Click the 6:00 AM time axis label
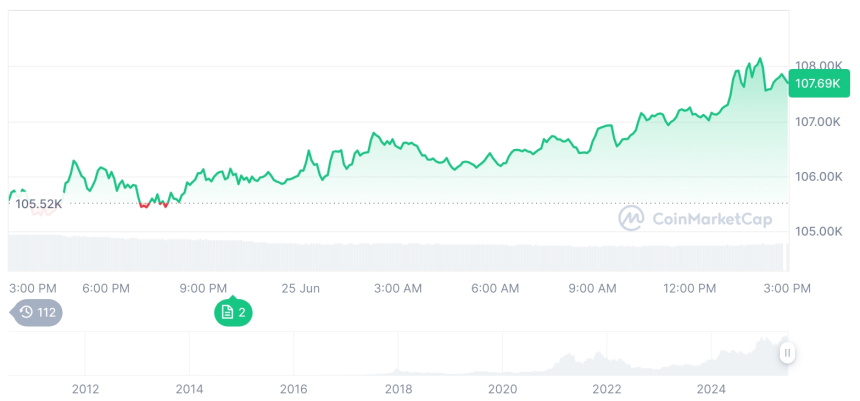 pos(495,288)
